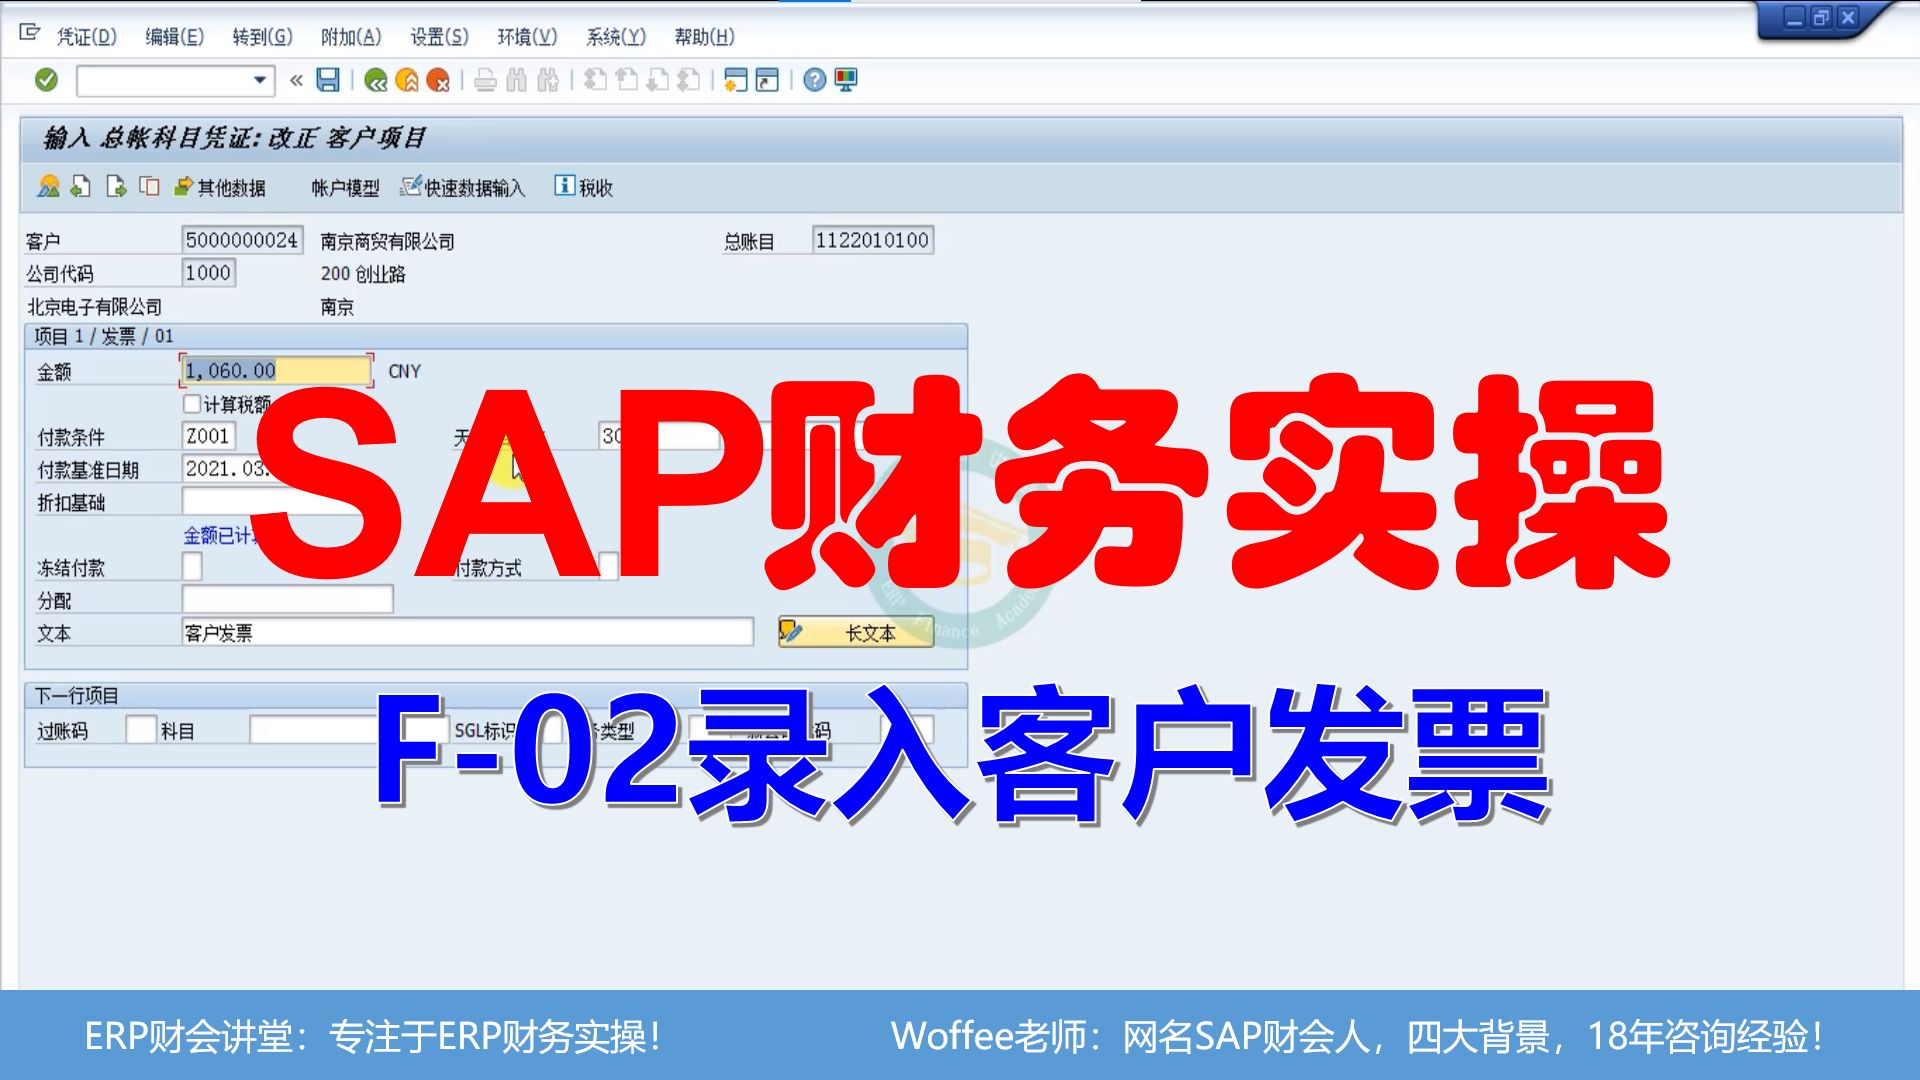Click the 付款条件 field Z001
1920x1080 pixels.
[208, 436]
